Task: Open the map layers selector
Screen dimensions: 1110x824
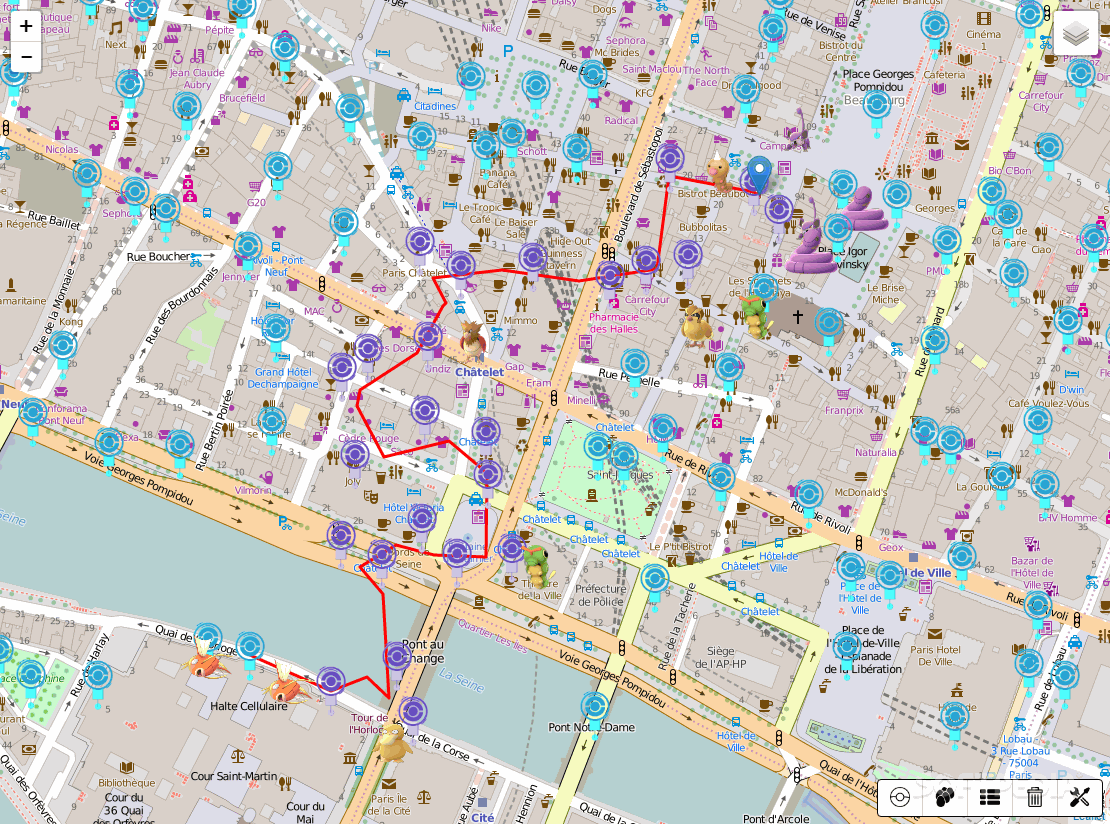Action: pyautogui.click(x=1075, y=33)
